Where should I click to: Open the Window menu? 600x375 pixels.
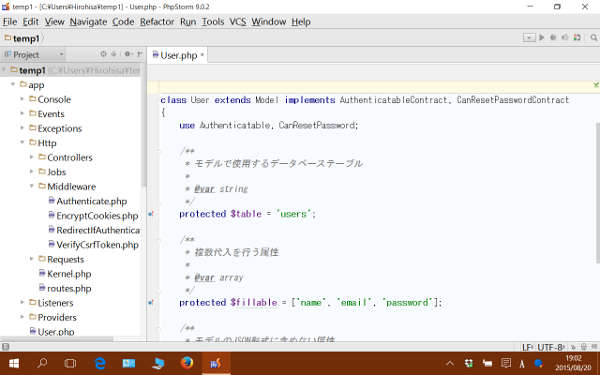coord(269,22)
